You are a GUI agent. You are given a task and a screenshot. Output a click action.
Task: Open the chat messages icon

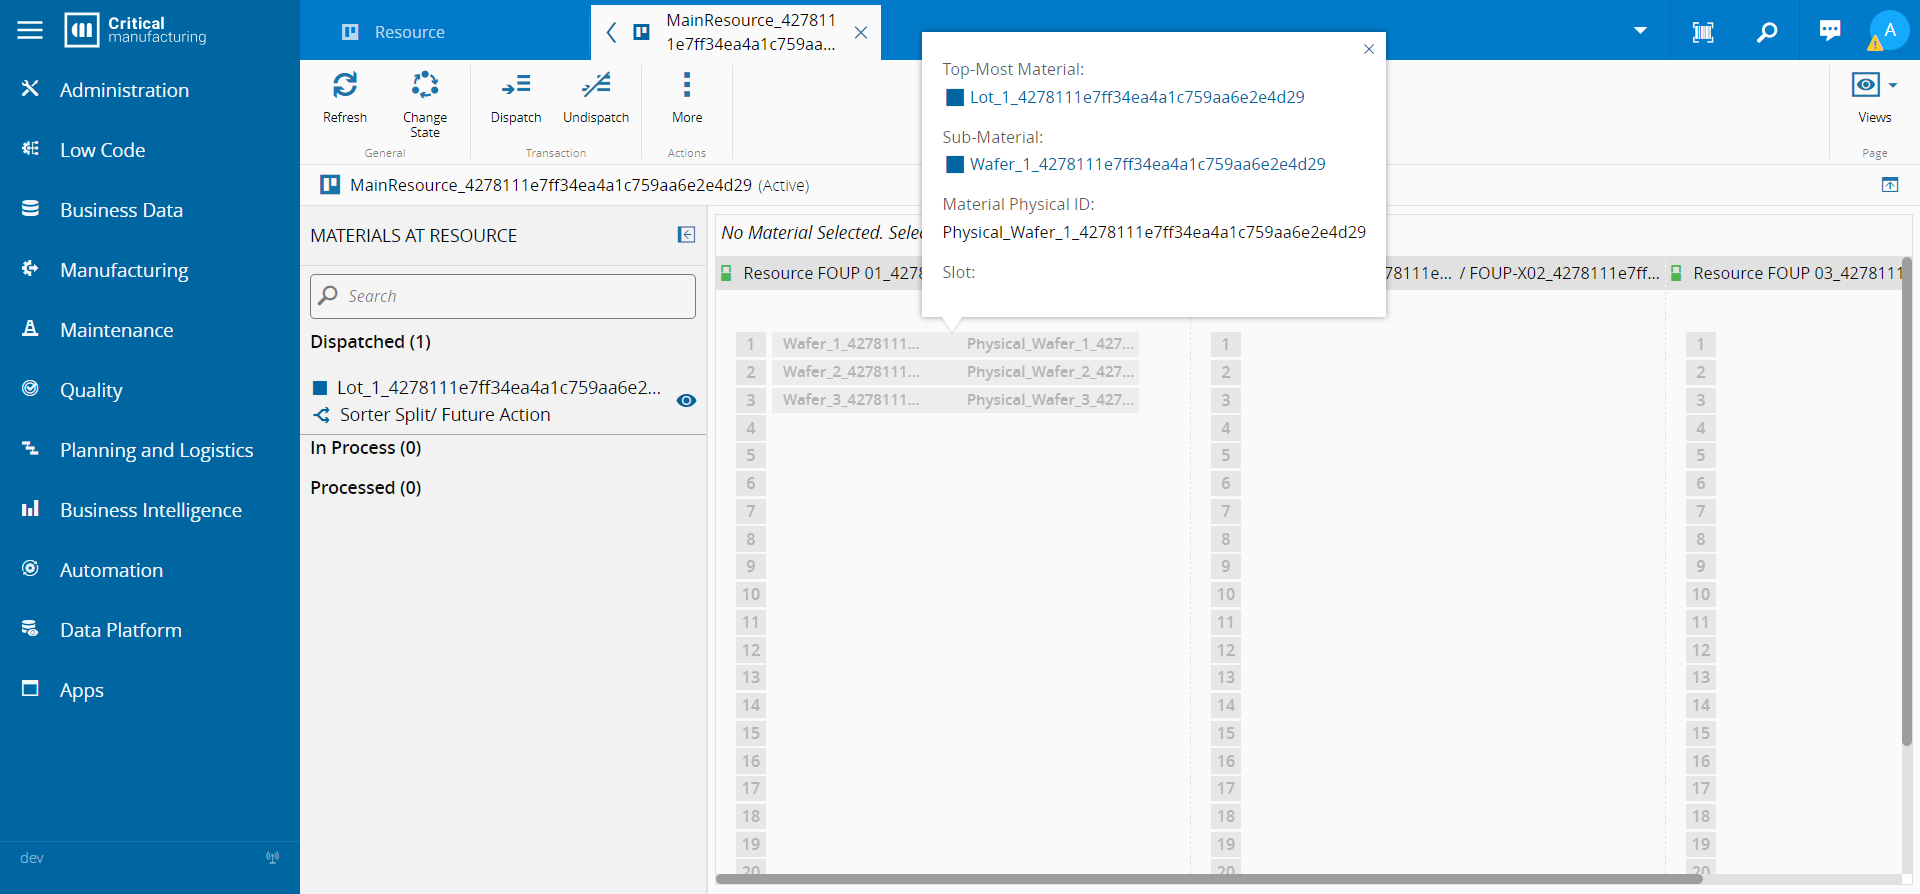click(1830, 31)
